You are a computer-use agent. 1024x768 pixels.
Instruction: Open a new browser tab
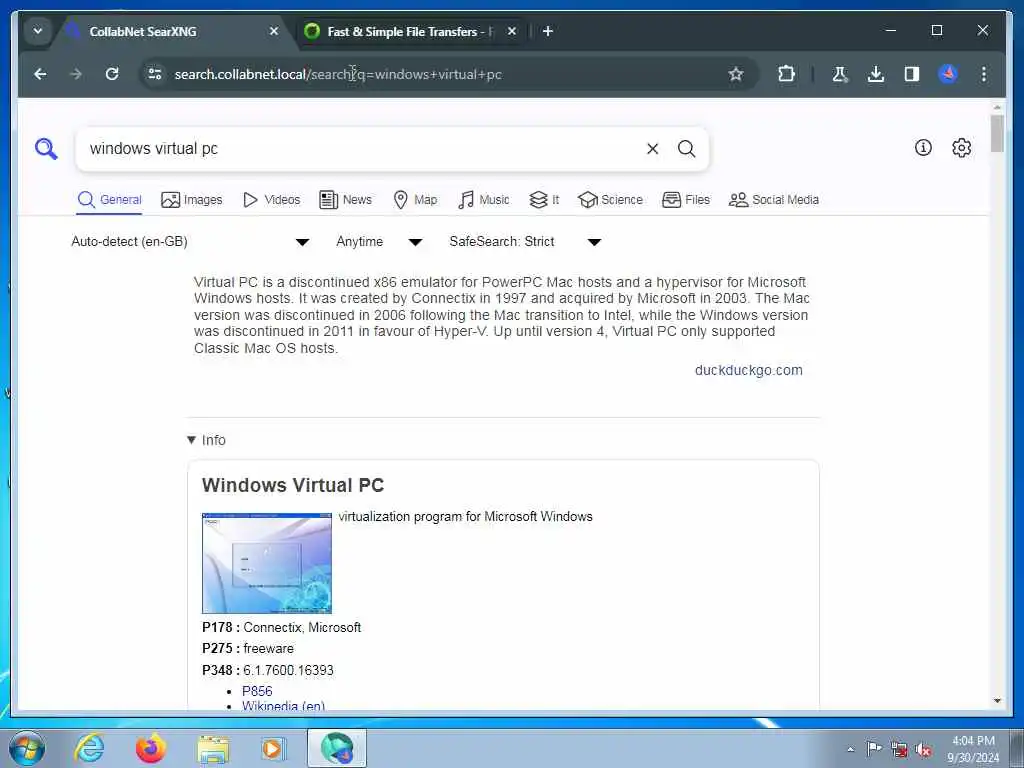[548, 31]
